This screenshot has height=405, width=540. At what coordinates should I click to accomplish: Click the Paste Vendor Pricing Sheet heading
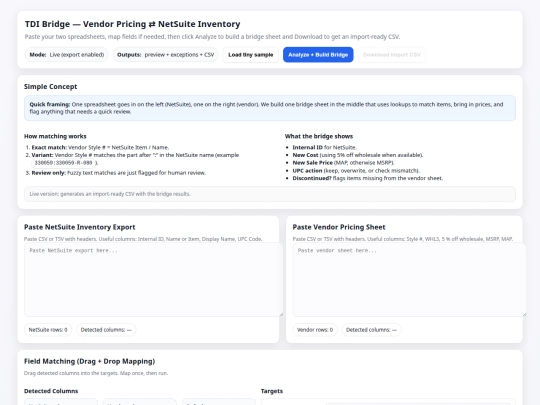339,227
